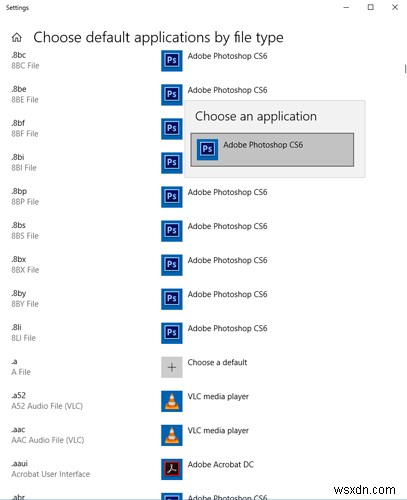Click the A File description text
Image resolution: width=407 pixels, height=500 pixels.
click(21, 372)
